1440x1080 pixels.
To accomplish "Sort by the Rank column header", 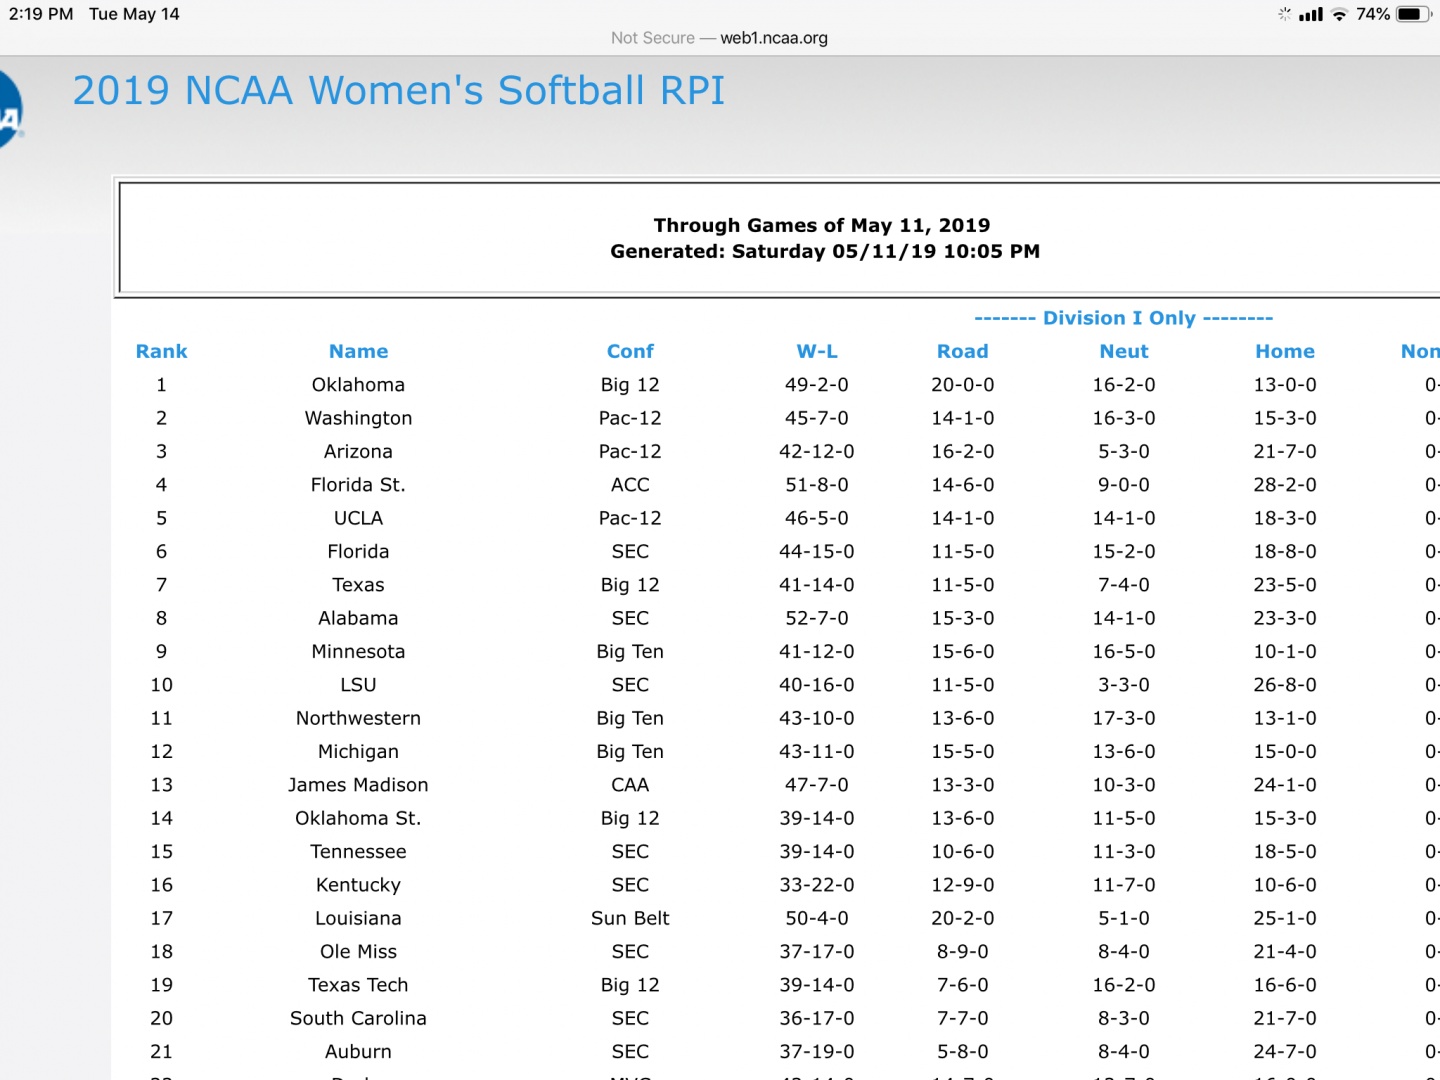I will click(x=161, y=351).
